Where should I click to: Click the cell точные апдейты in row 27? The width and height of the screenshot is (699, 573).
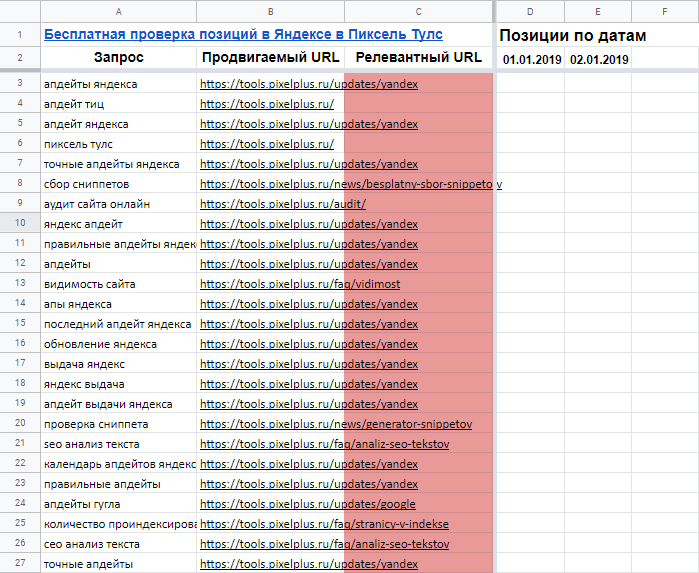[x=119, y=564]
